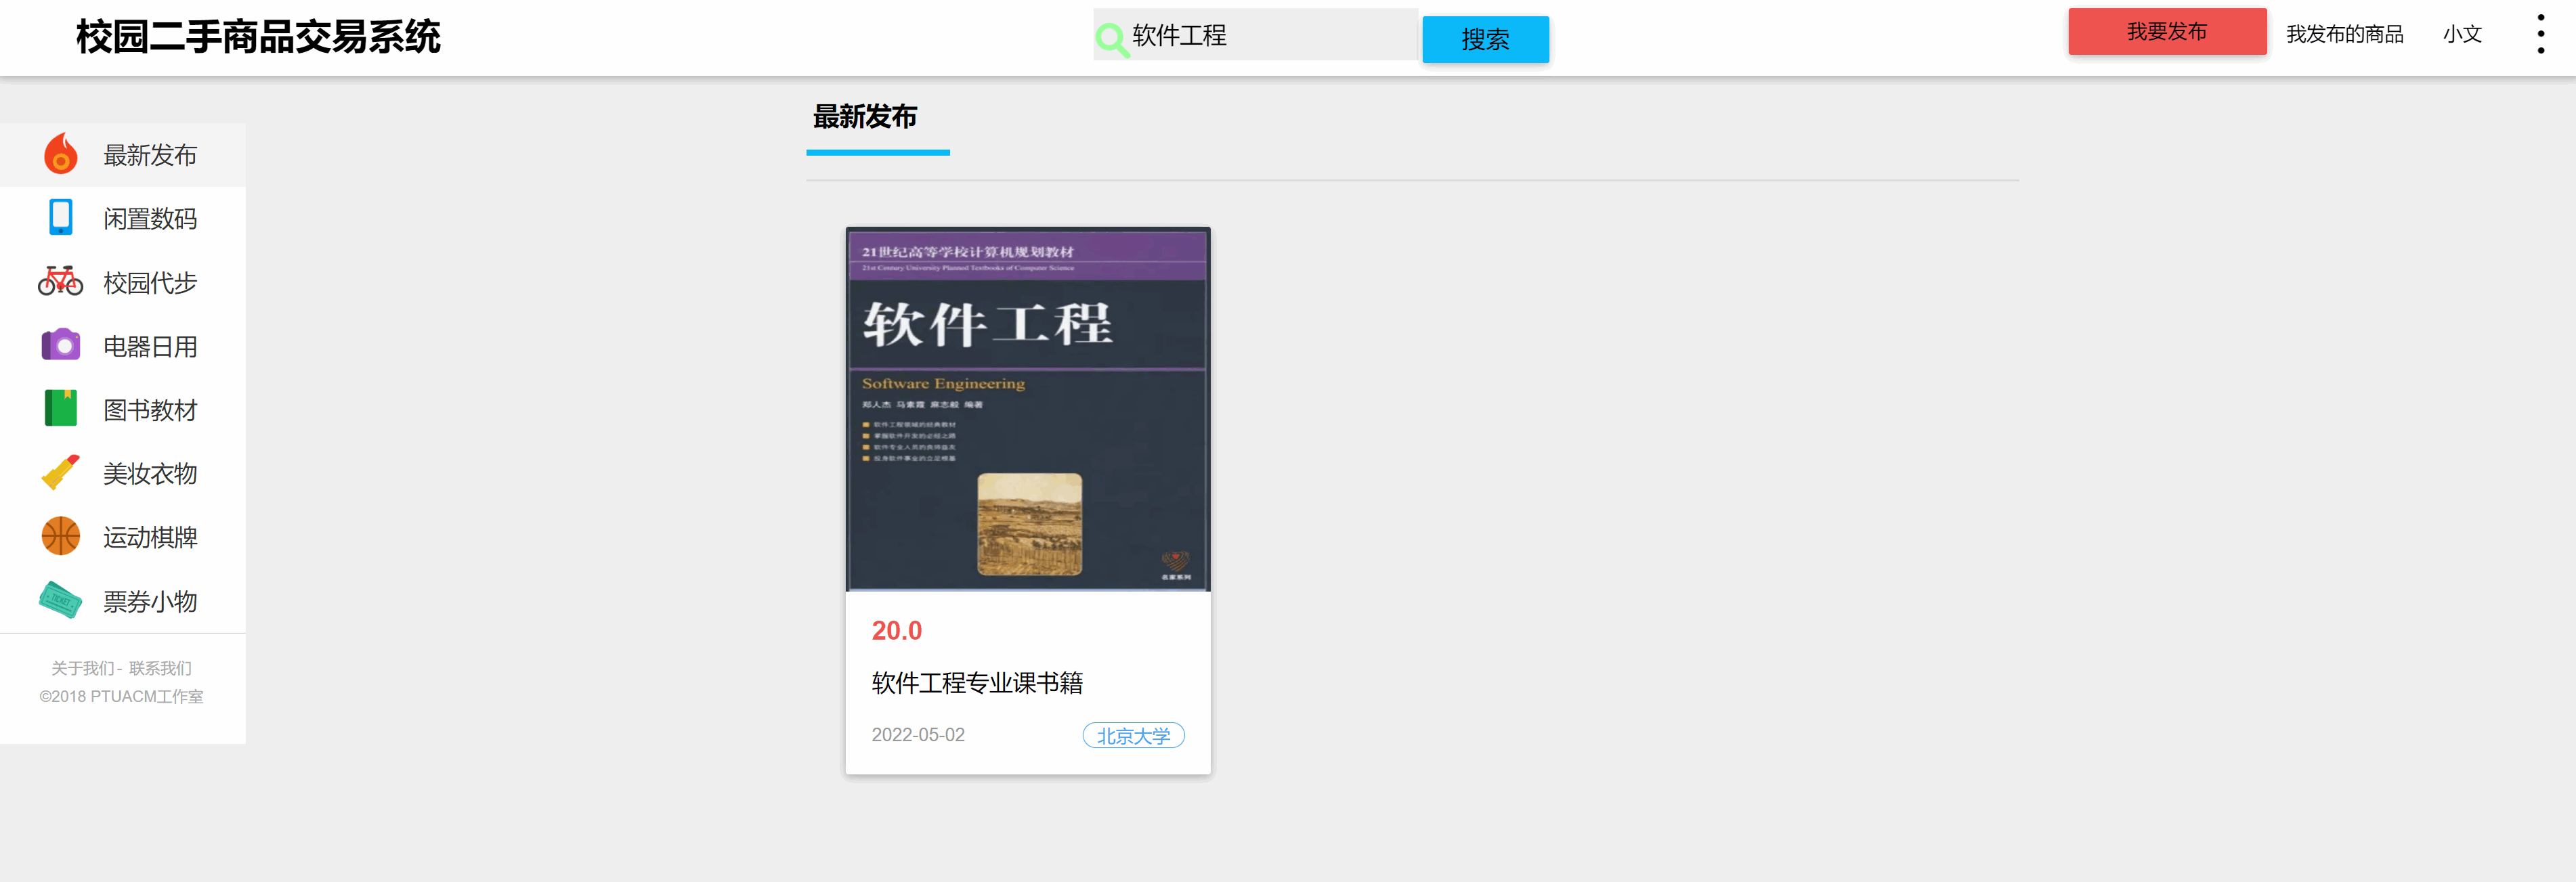Open the 电器日用 category
This screenshot has height=882, width=2576.
pos(123,346)
